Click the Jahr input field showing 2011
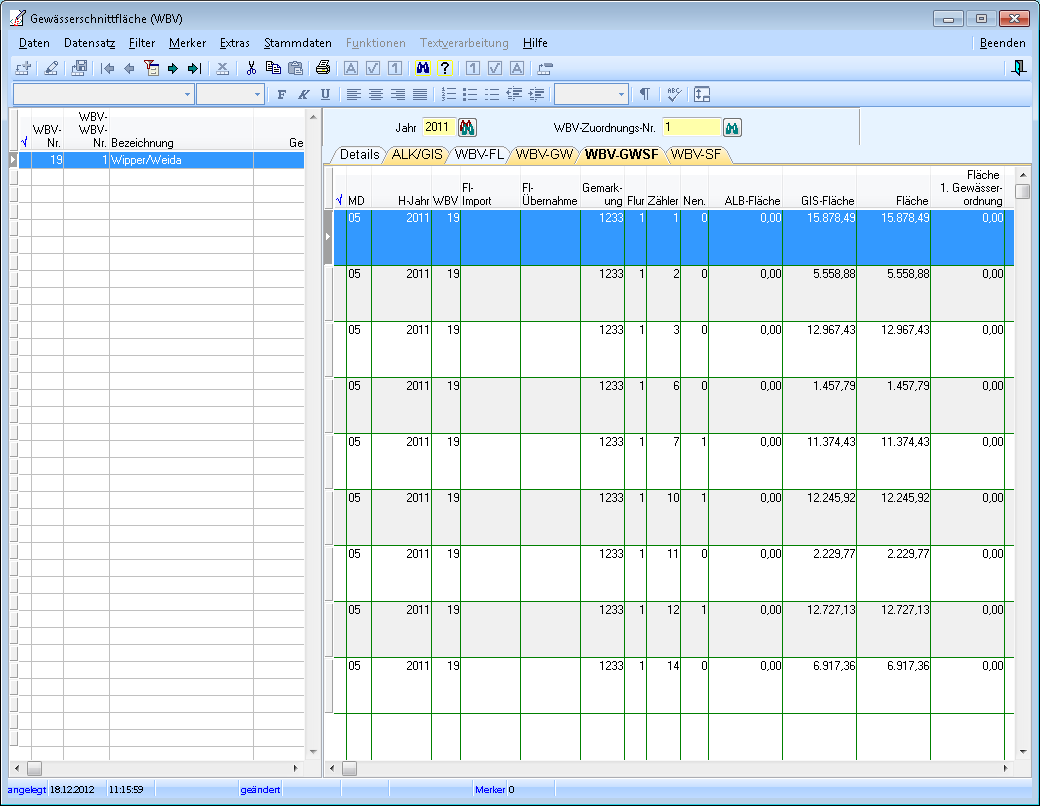Viewport: 1040px width, 806px height. point(439,127)
